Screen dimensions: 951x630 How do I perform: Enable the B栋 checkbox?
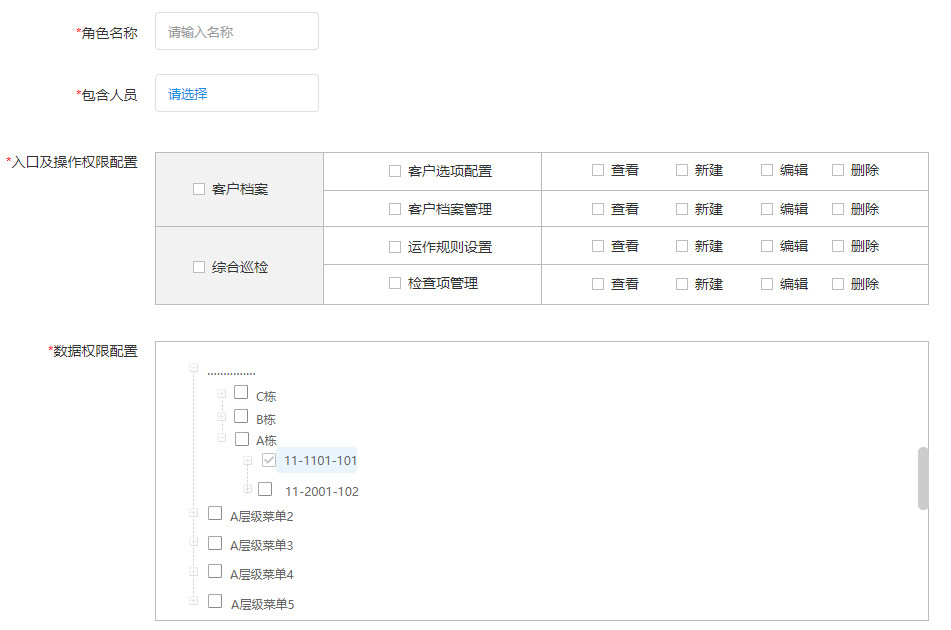pyautogui.click(x=241, y=415)
